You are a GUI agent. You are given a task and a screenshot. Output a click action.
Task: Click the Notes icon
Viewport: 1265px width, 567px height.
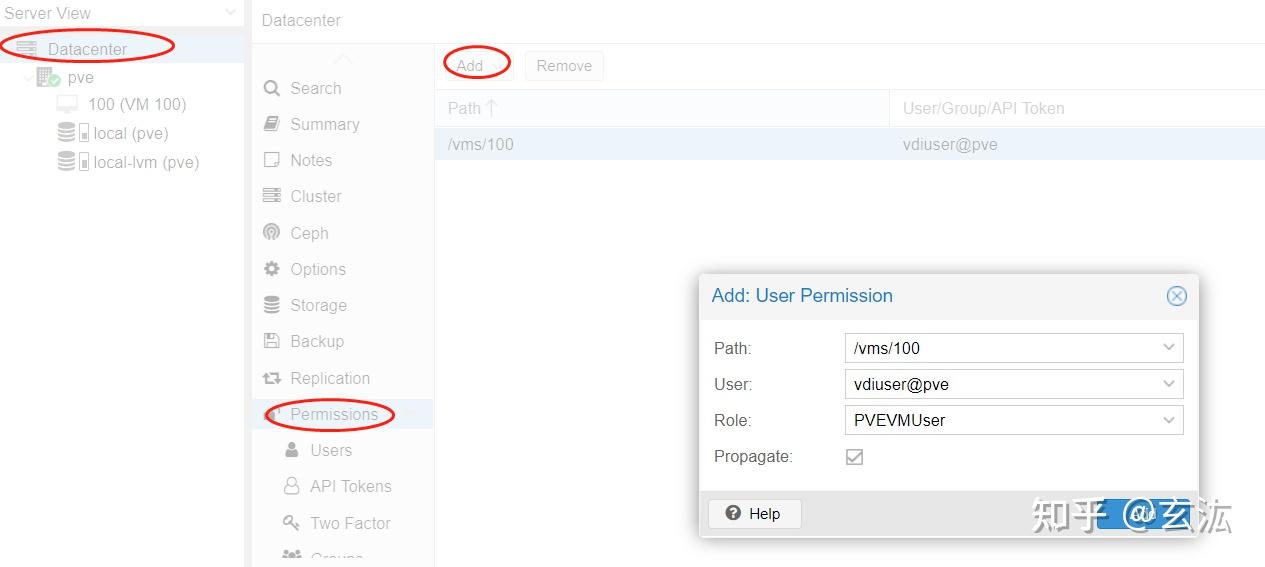click(271, 160)
